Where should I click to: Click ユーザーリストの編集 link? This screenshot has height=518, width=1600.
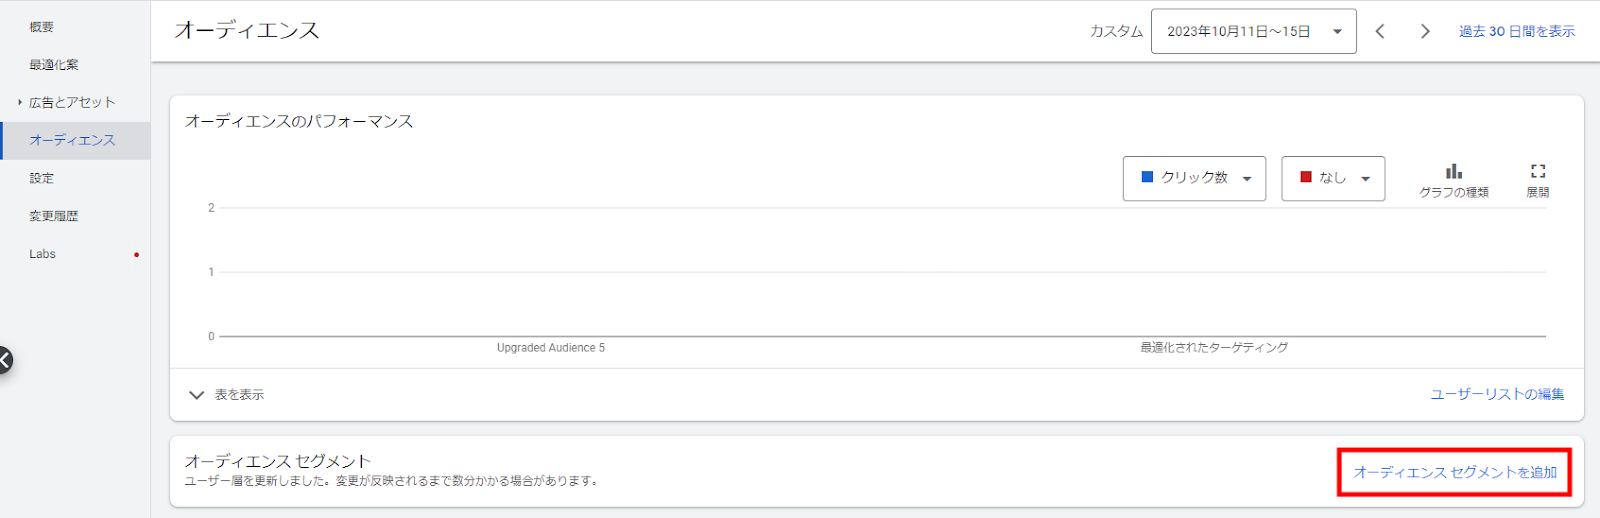(x=1497, y=395)
